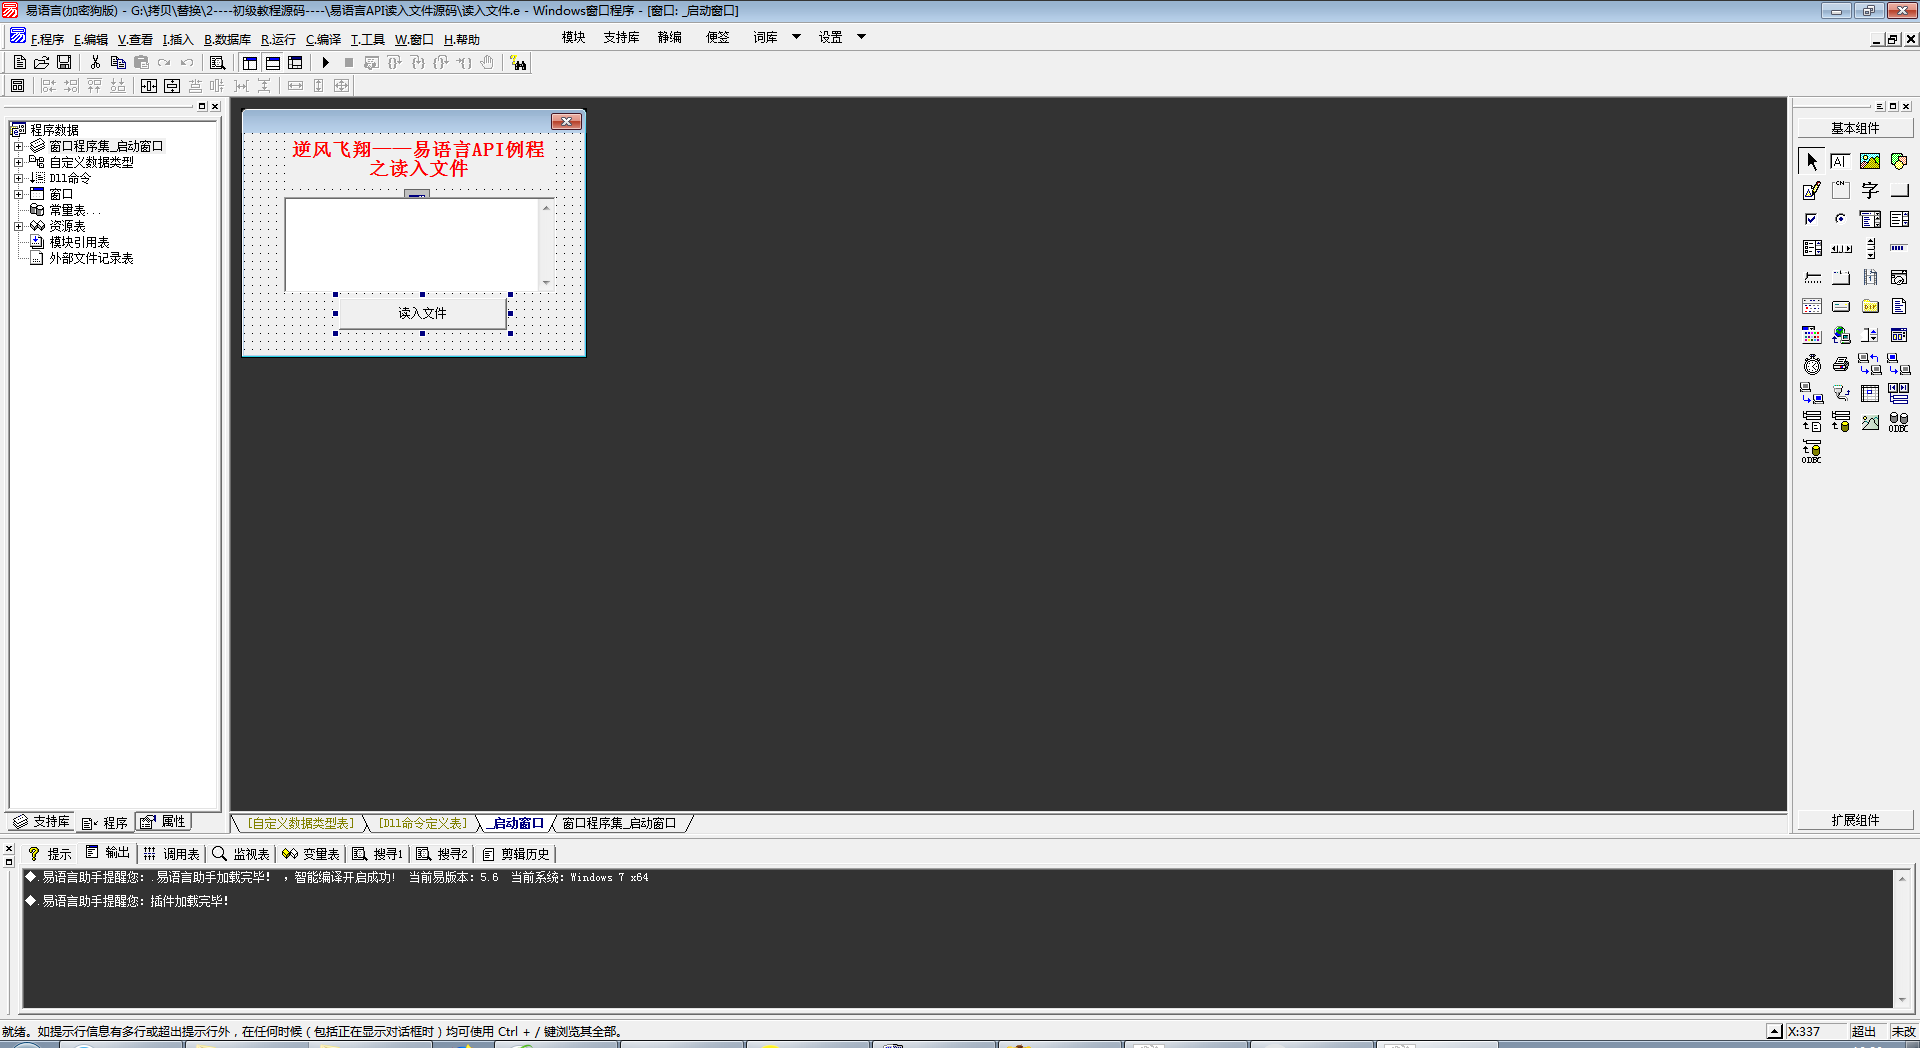Expand the 窗口 tree node

click(18, 194)
